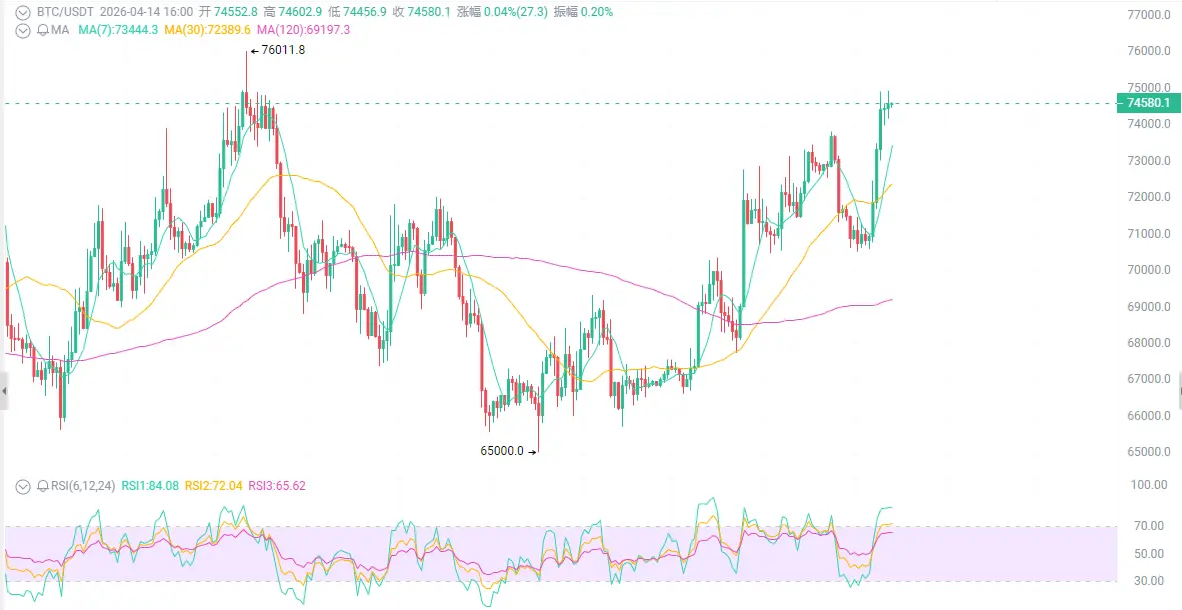1182x610 pixels.
Task: Click the right edge panel handle
Action: 1178,391
